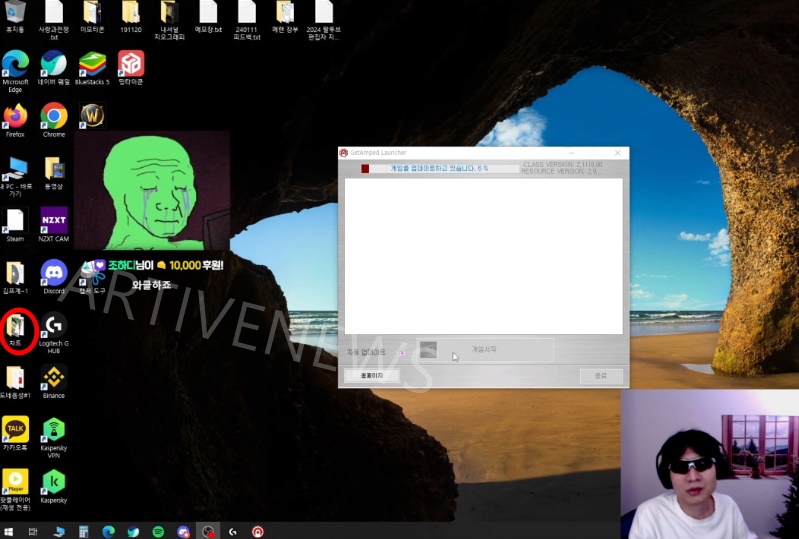Click the 게임시작 button in GetAmped Launcher

pos(484,350)
